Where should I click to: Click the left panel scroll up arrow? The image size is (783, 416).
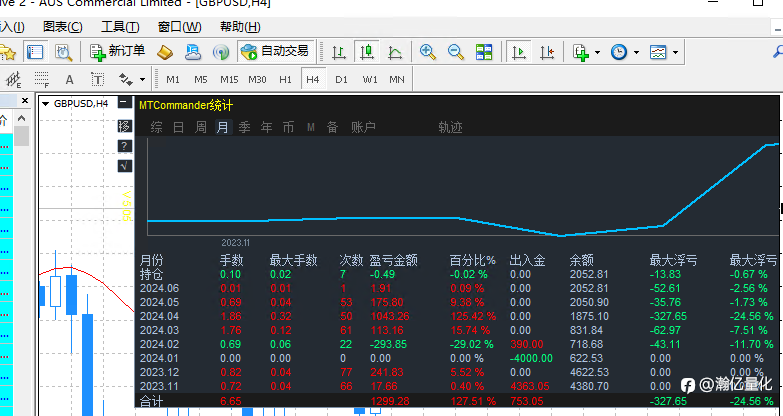(21, 119)
